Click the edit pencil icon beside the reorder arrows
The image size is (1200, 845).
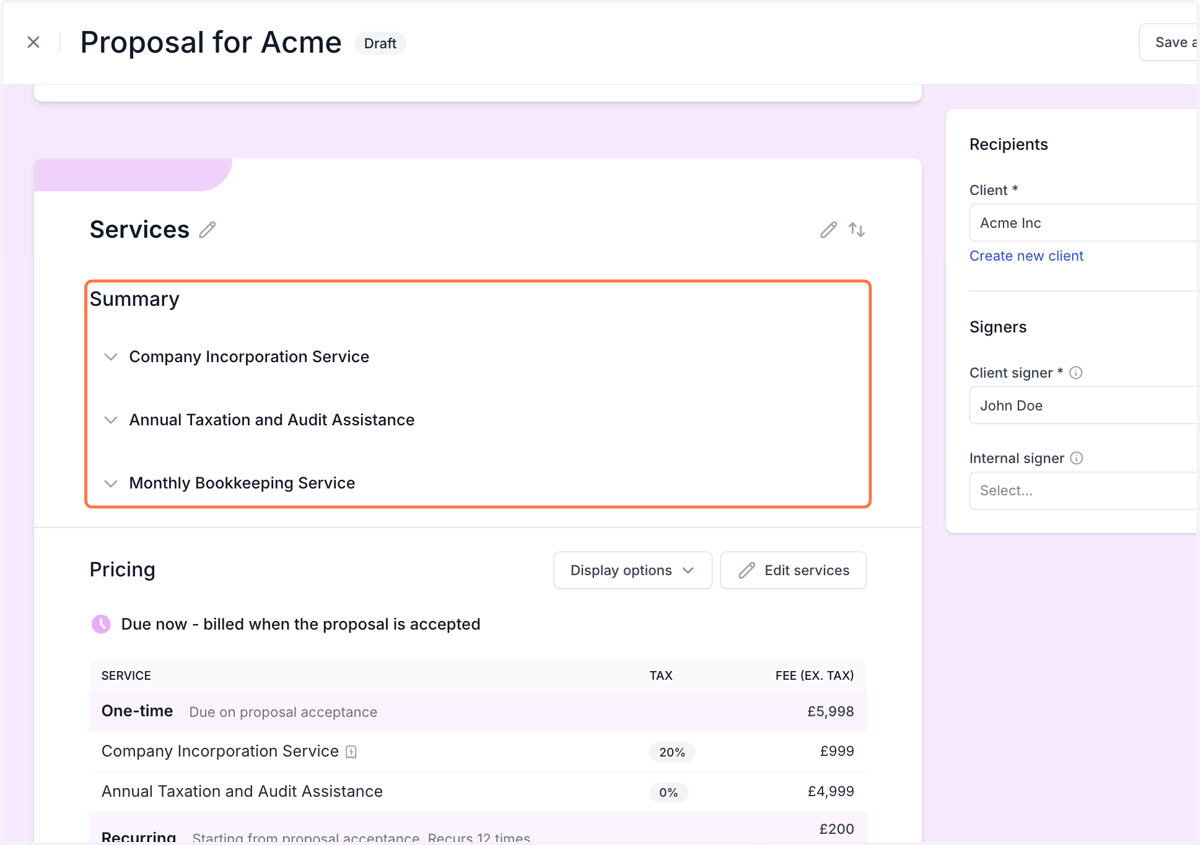828,230
